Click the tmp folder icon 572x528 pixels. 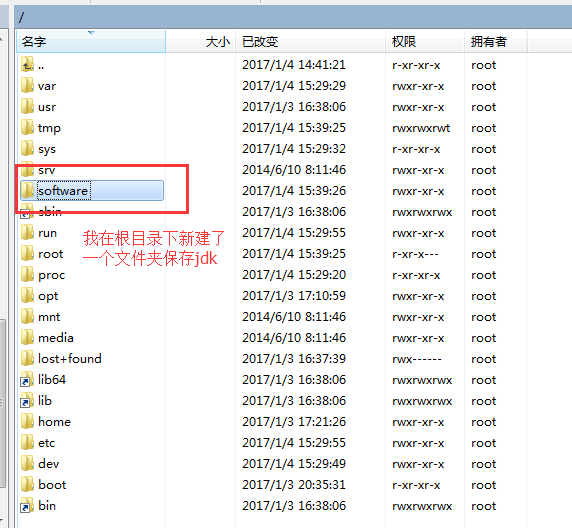pos(27,128)
